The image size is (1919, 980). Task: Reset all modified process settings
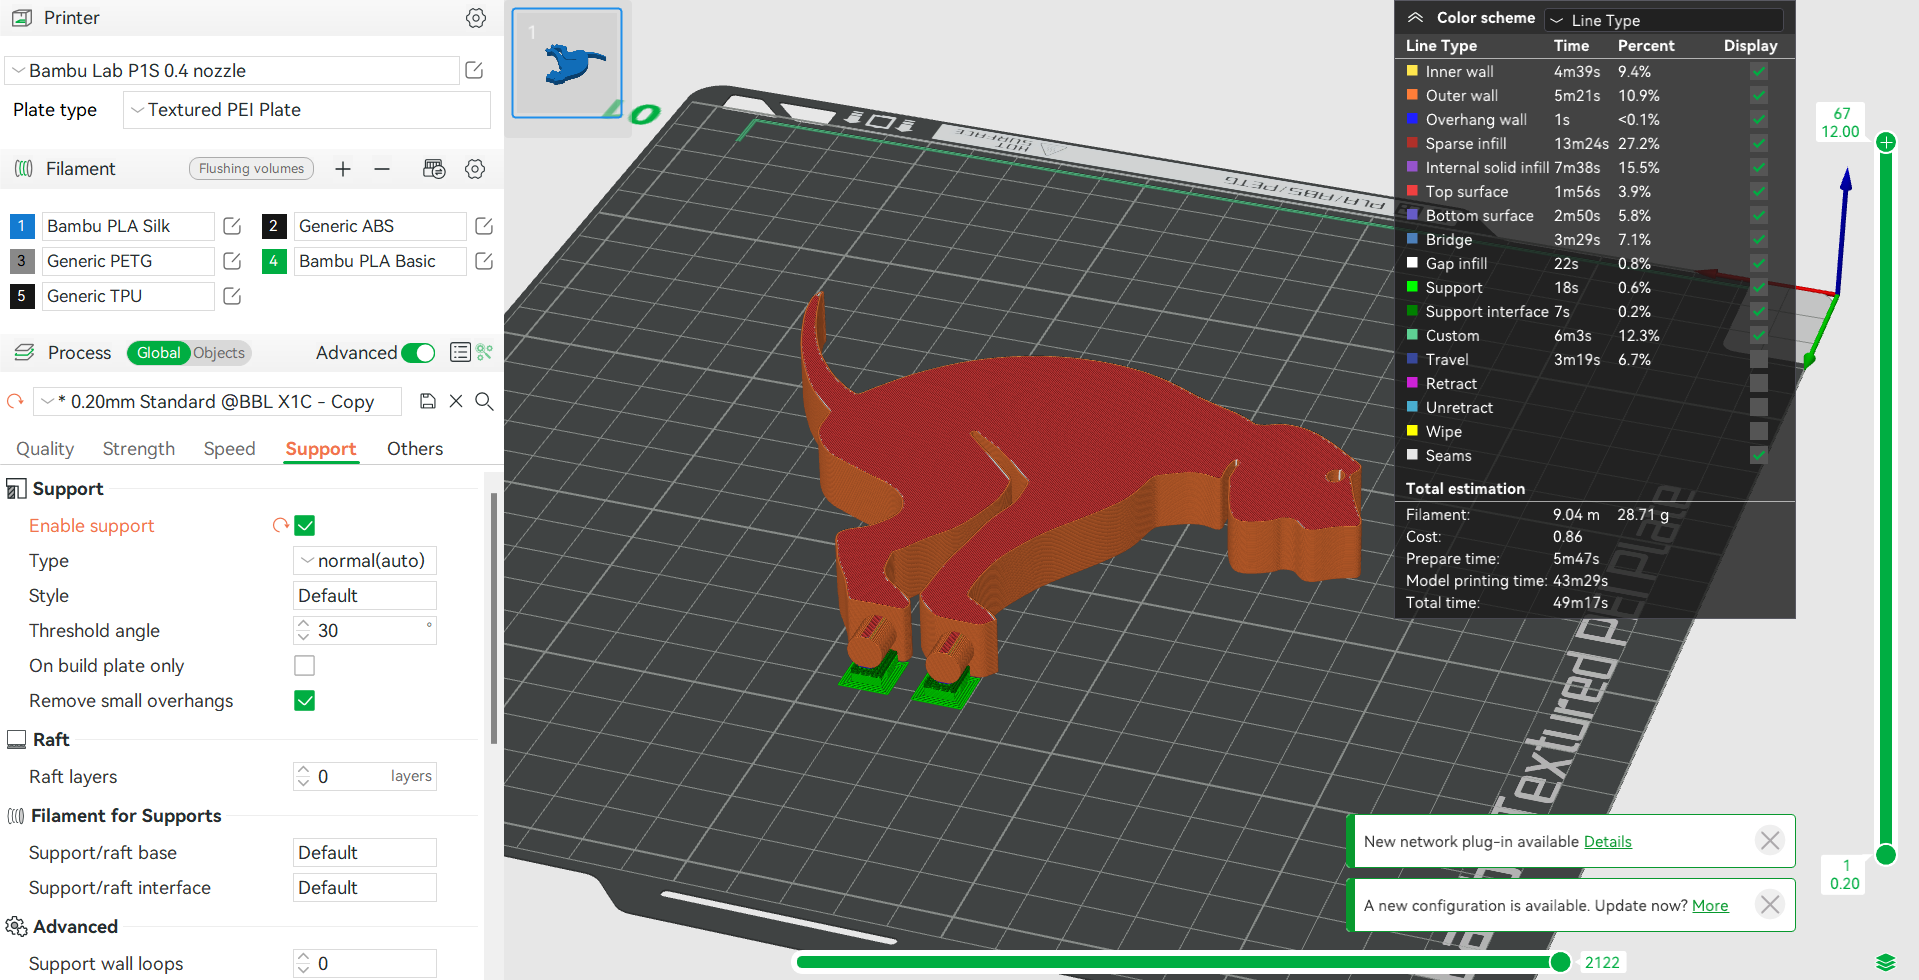pyautogui.click(x=15, y=401)
